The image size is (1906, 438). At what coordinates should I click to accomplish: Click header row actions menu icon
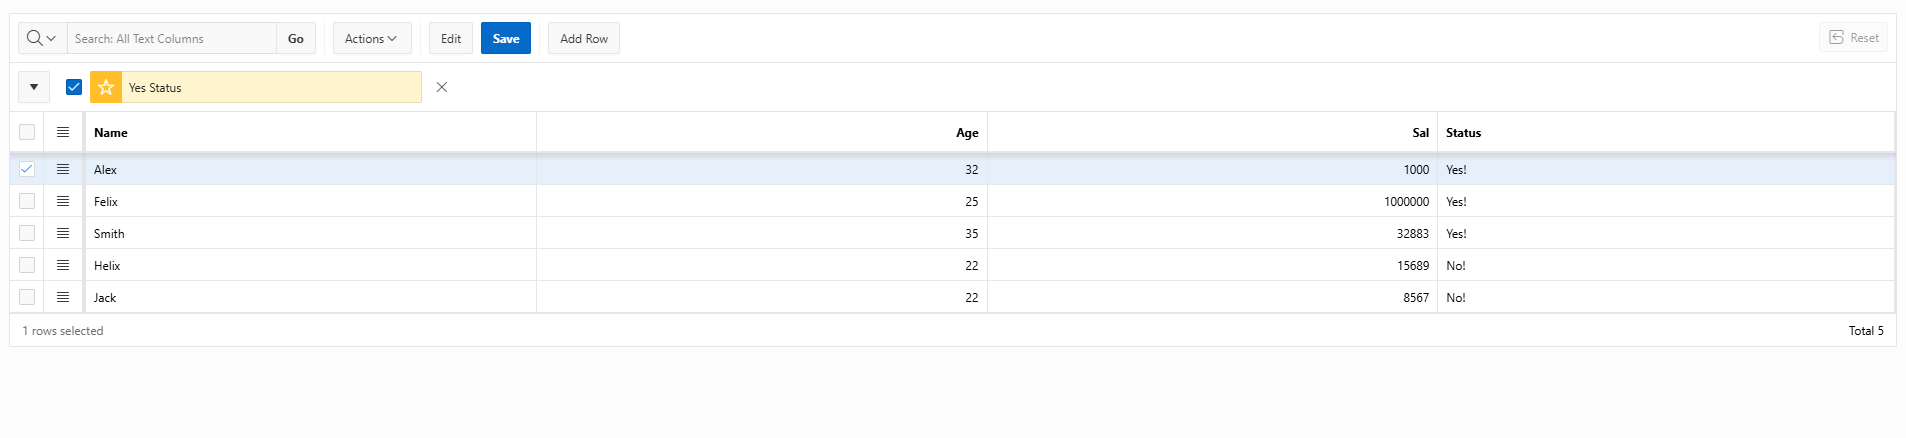pyautogui.click(x=63, y=132)
